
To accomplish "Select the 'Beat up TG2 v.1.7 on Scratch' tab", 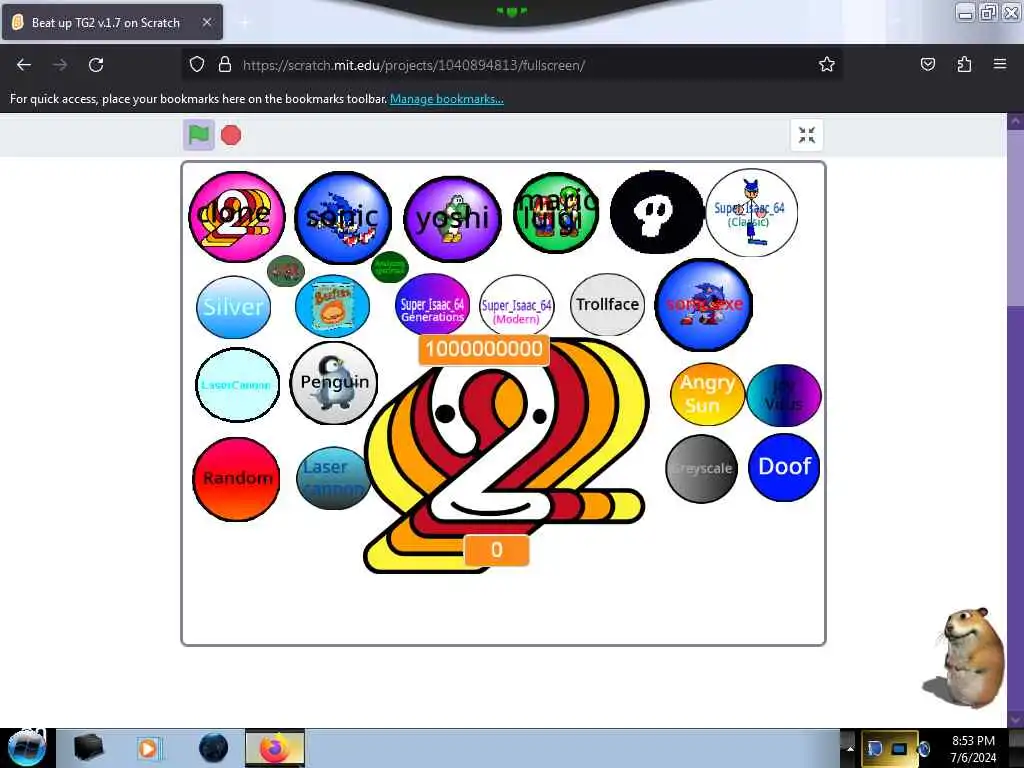I will pyautogui.click(x=112, y=23).
